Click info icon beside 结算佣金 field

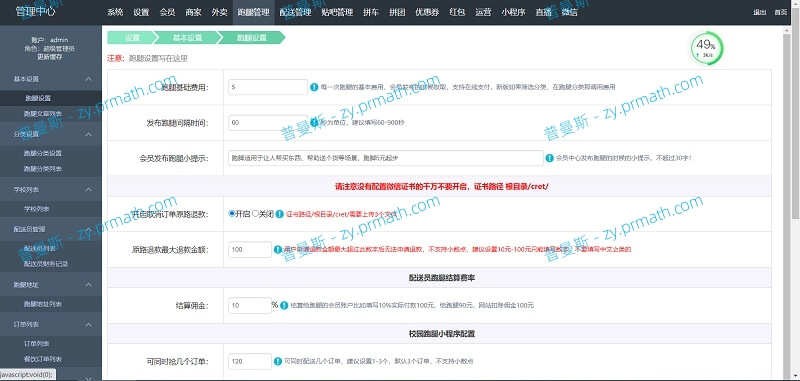tap(284, 306)
